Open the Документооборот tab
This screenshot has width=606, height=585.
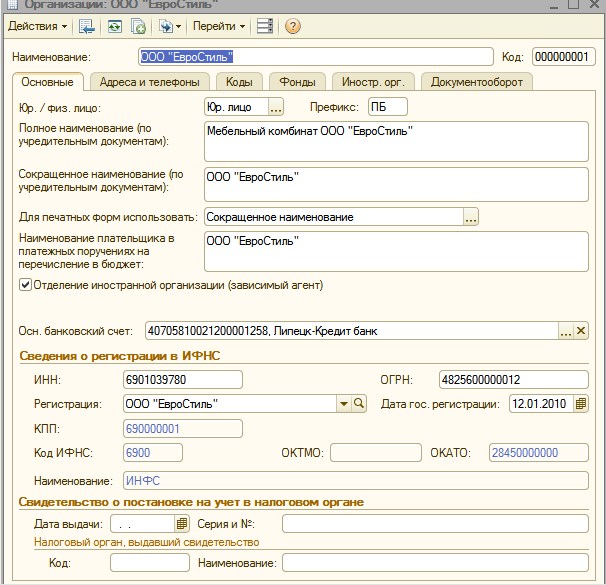point(477,82)
